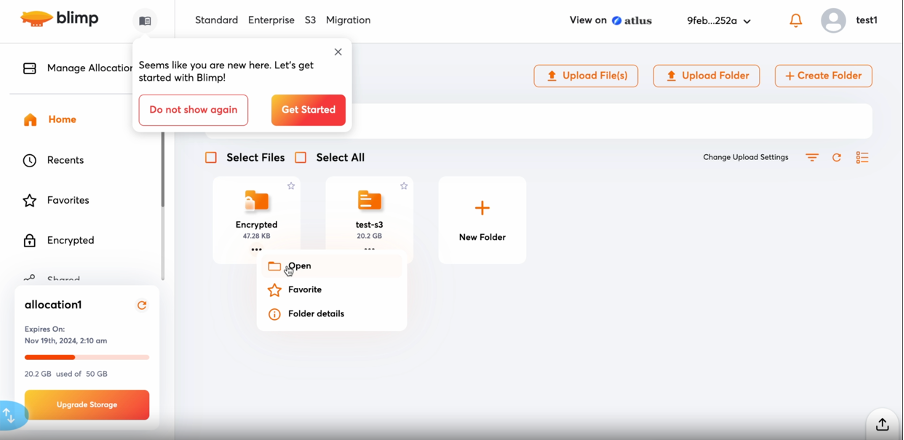Star the Encrypted folder
The height and width of the screenshot is (440, 904).
coord(291,186)
